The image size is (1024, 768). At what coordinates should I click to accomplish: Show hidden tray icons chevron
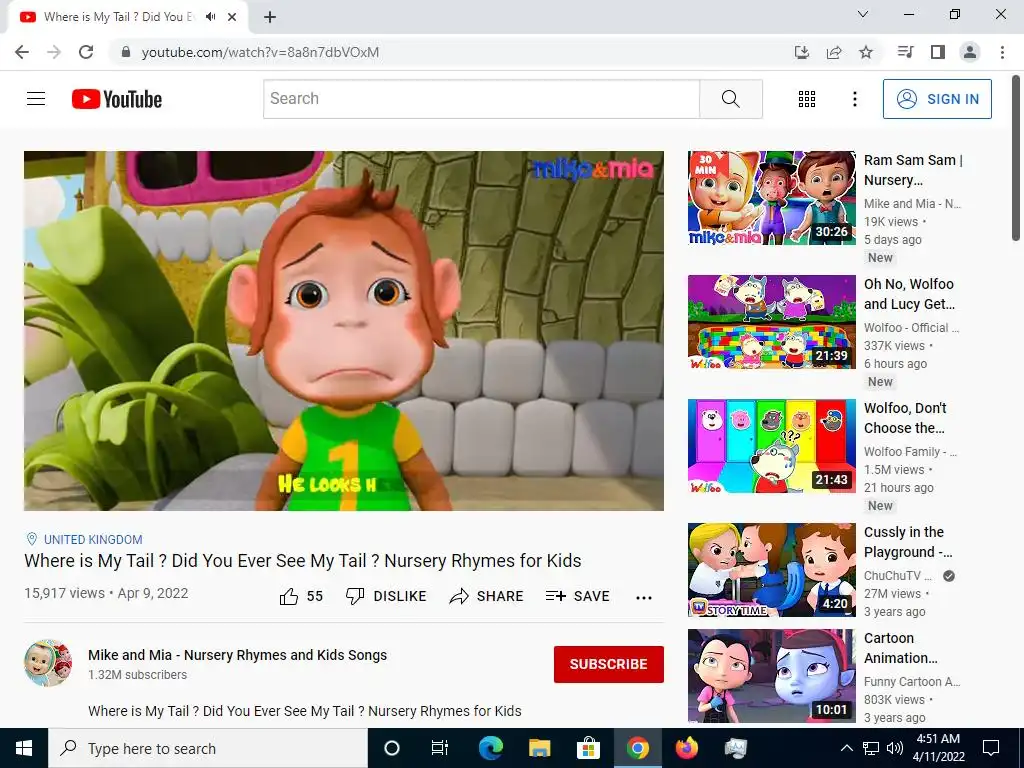point(846,748)
